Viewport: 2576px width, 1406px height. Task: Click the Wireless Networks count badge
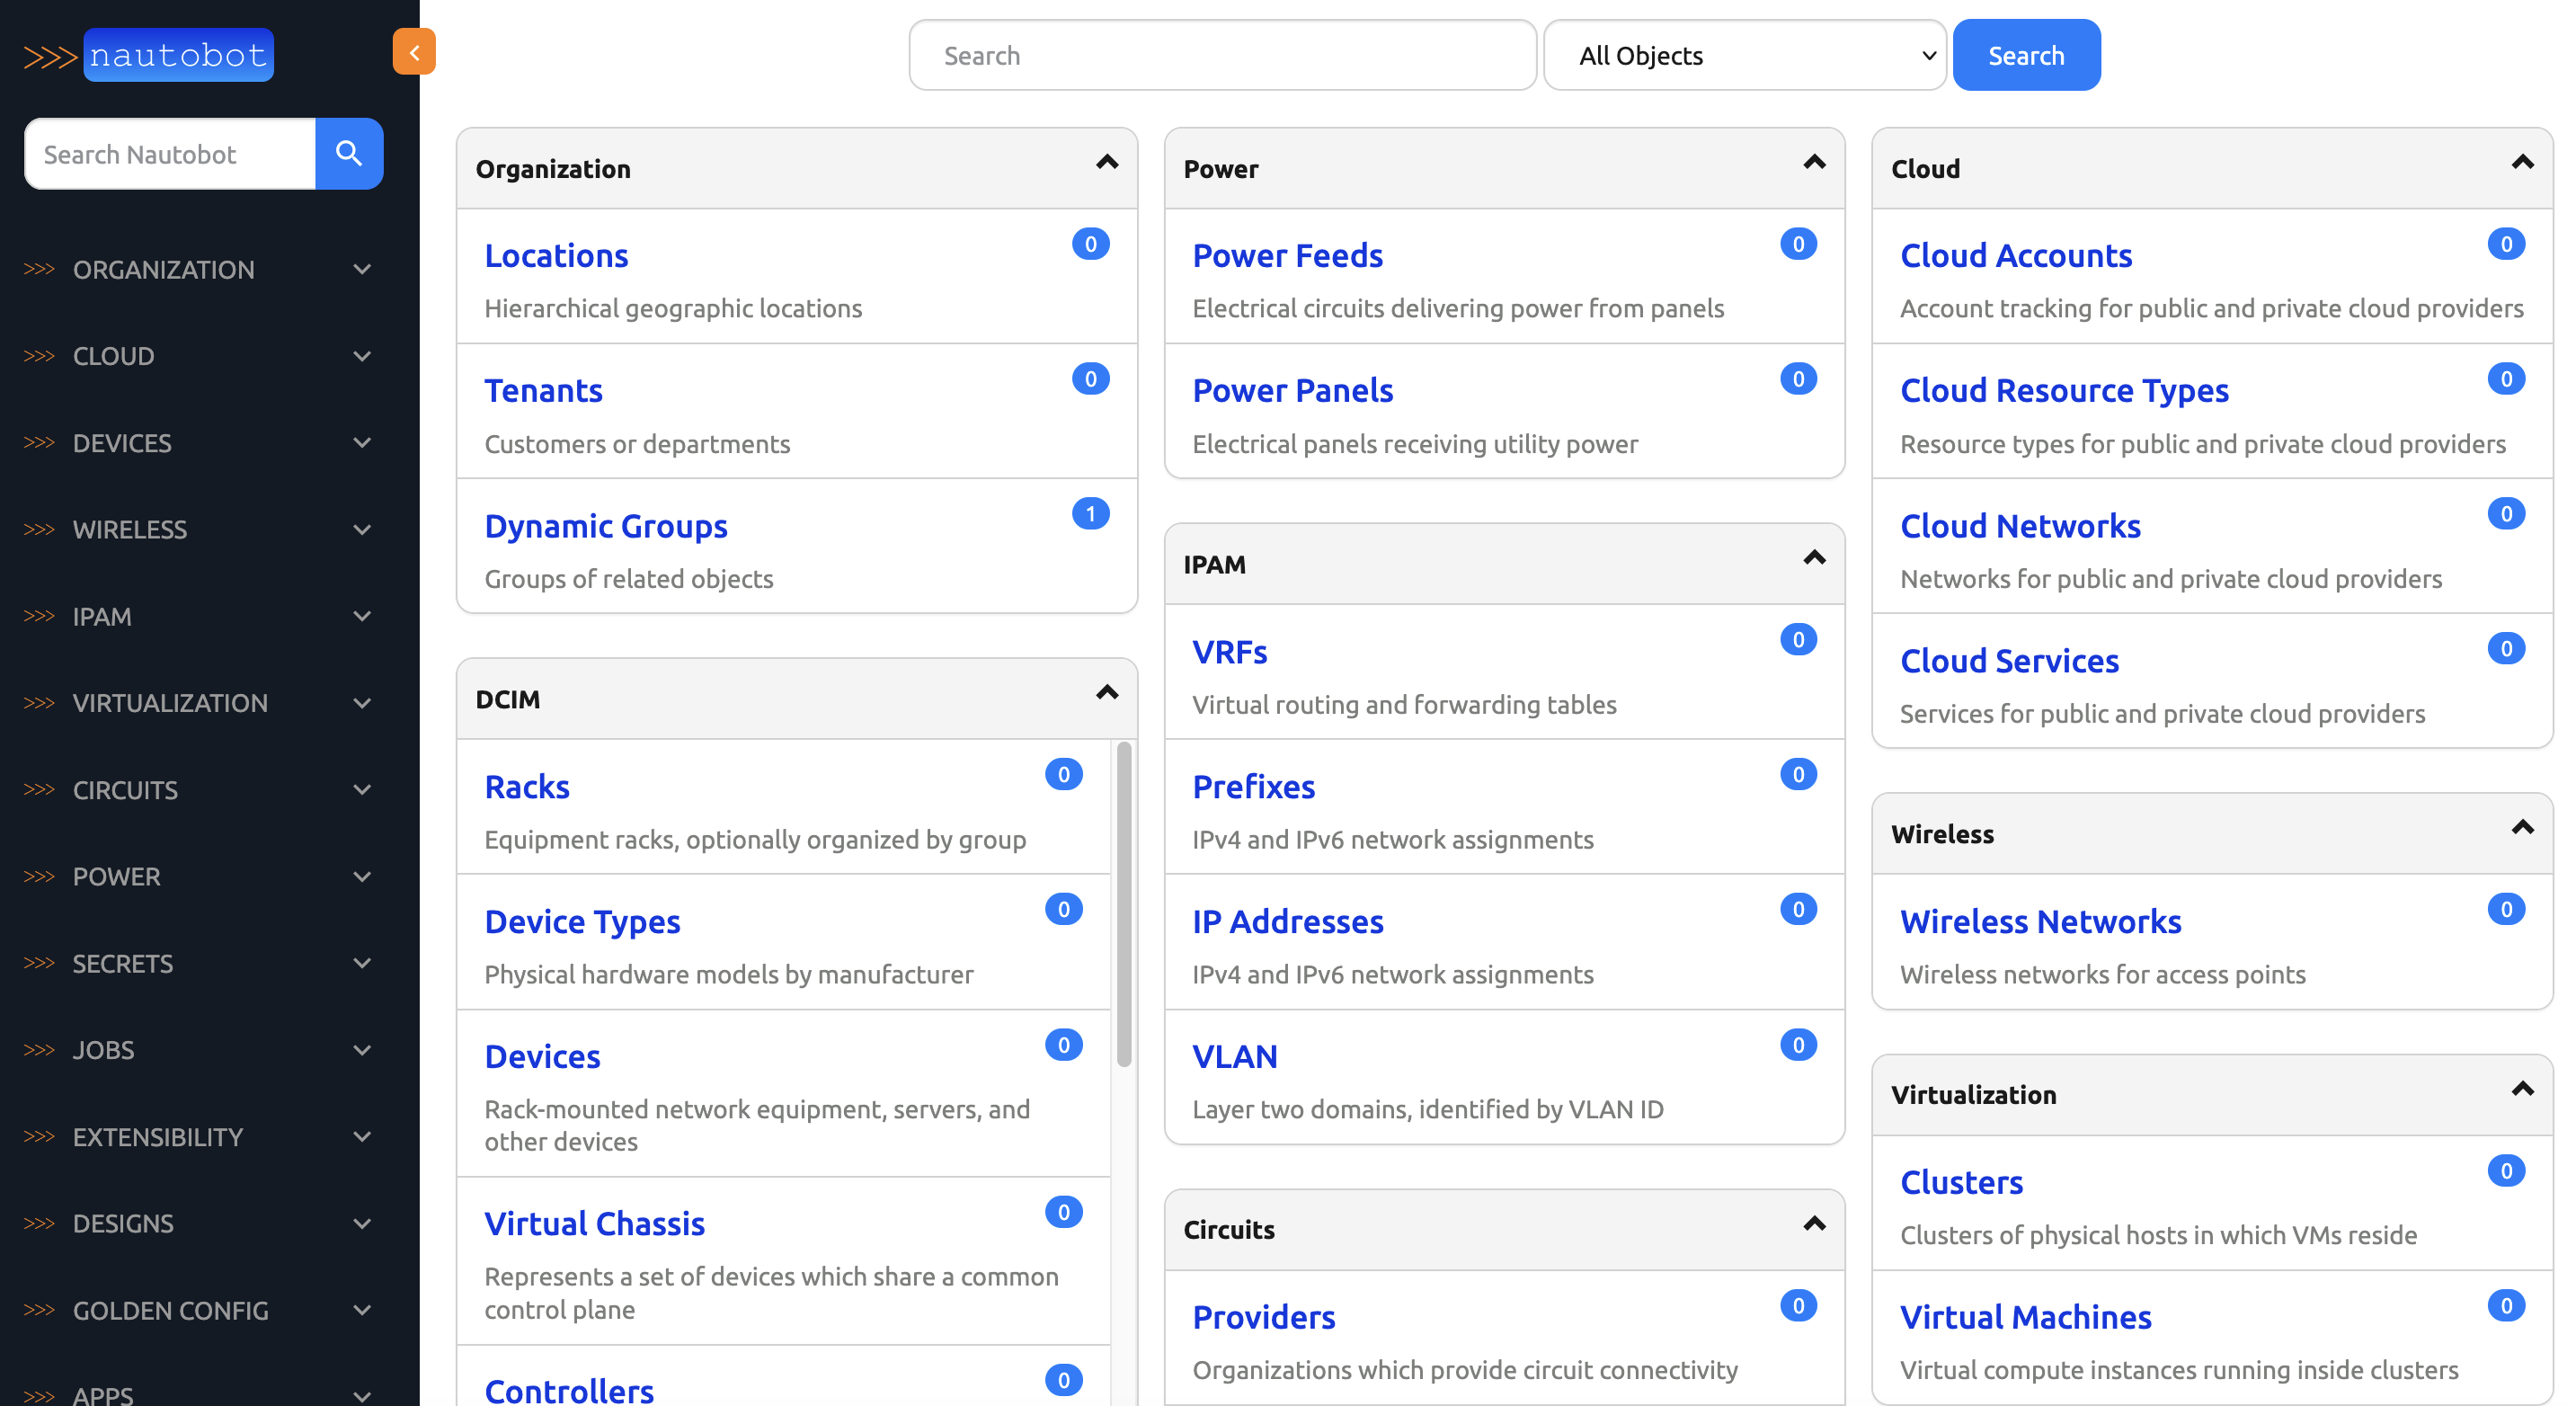coord(2505,908)
